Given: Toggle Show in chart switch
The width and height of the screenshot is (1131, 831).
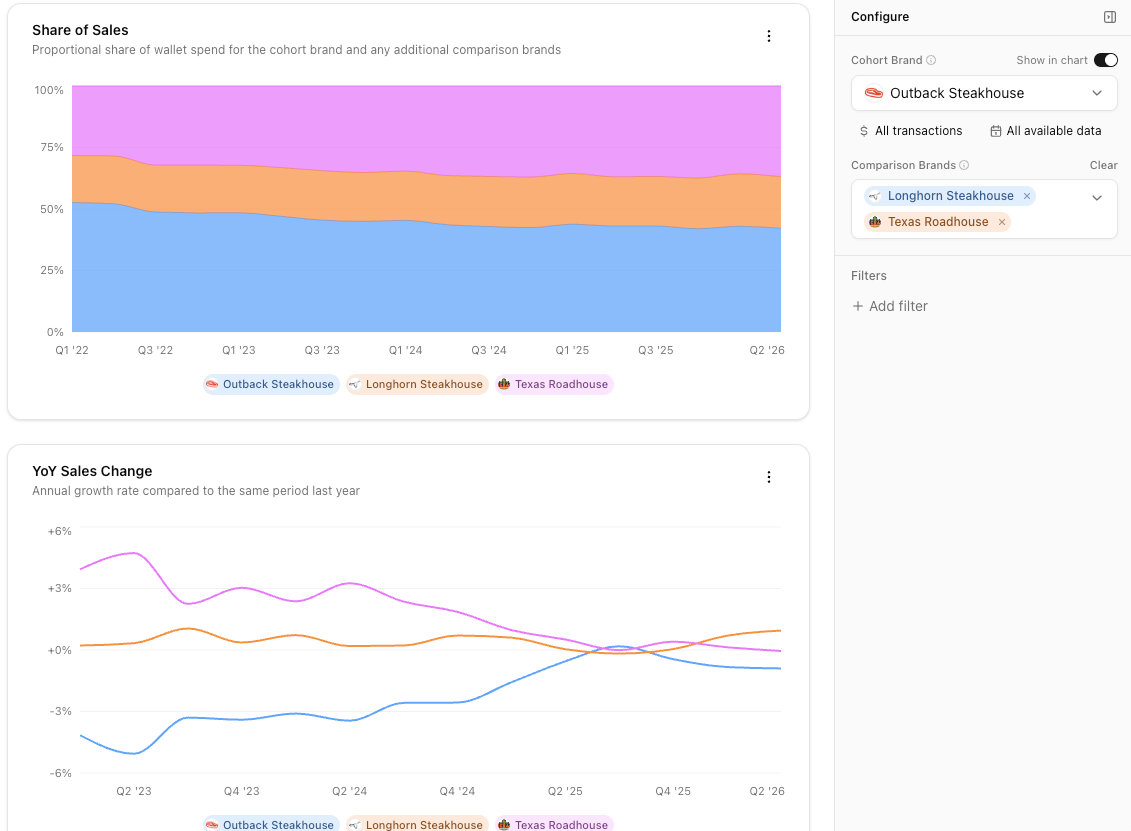Looking at the screenshot, I should (1106, 60).
